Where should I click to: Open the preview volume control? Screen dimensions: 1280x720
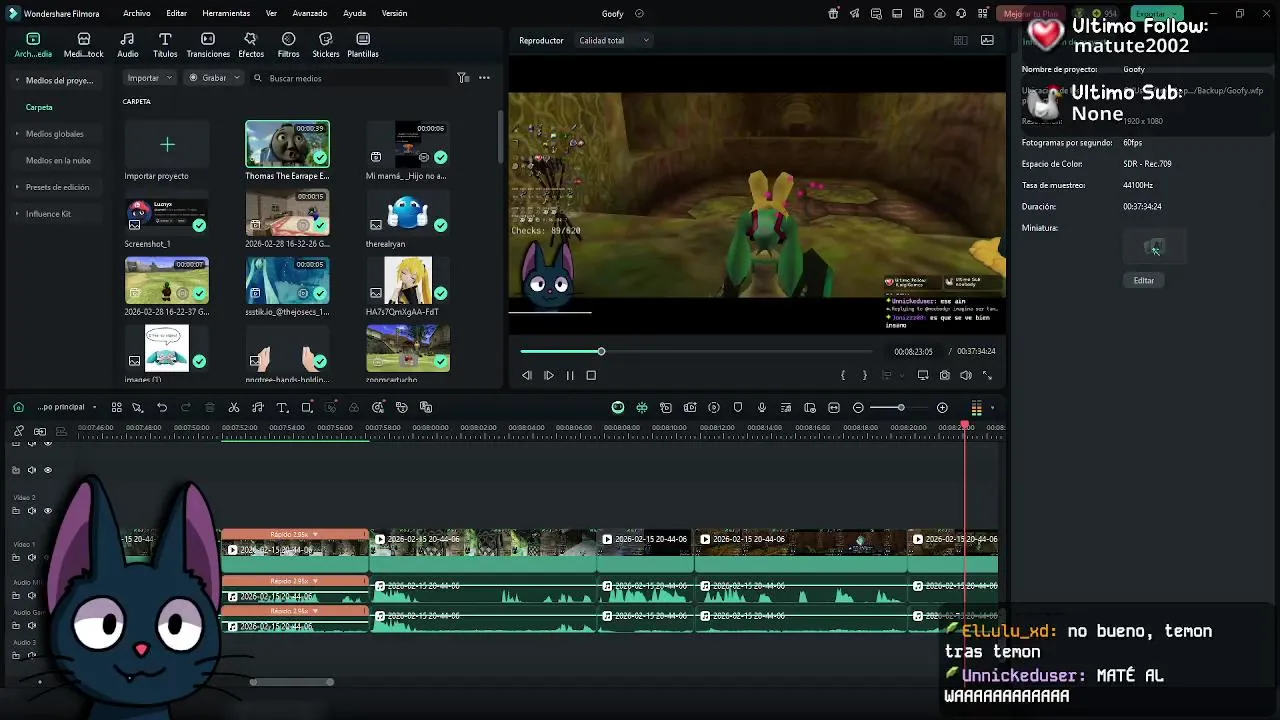(x=966, y=376)
